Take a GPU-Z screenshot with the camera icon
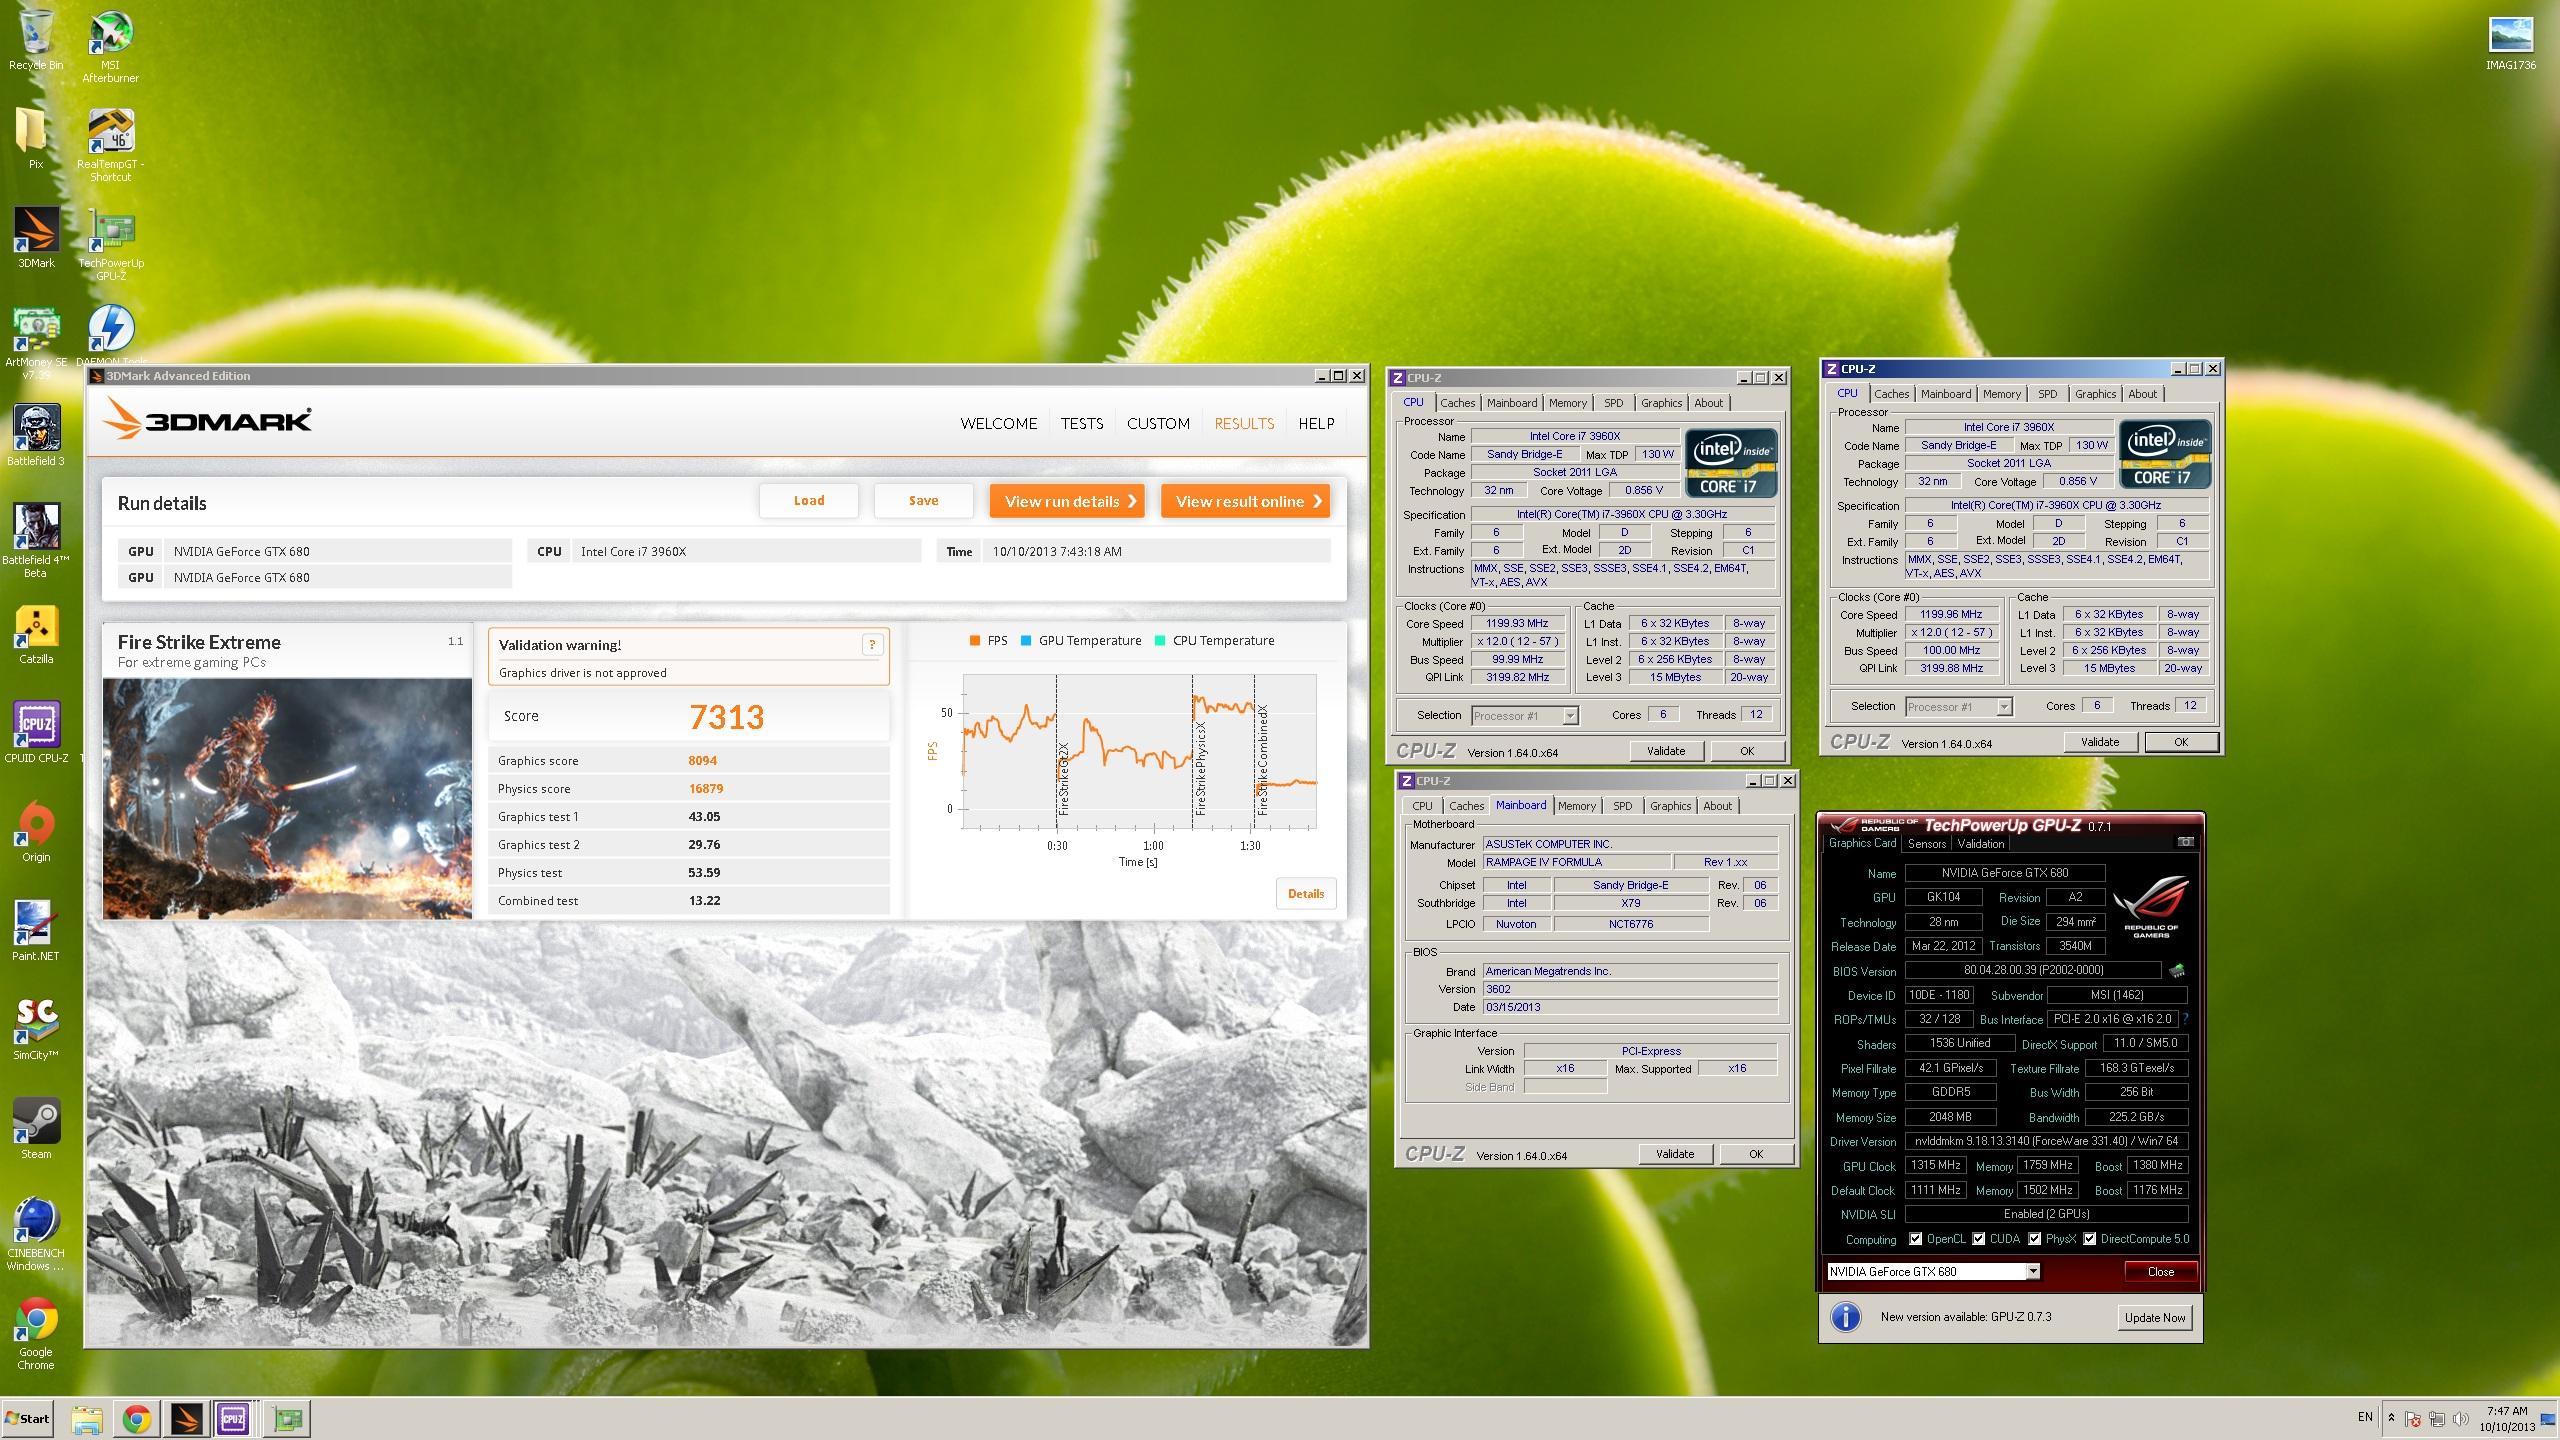Viewport: 2560px width, 1440px height. pyautogui.click(x=2185, y=842)
